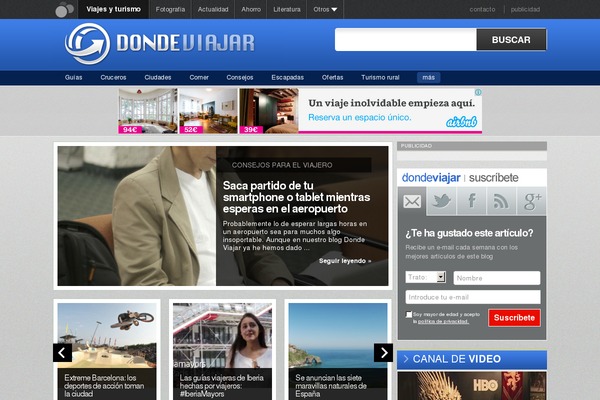Click the Donde Viajar globe logo icon
The image size is (600, 400).
pos(88,44)
